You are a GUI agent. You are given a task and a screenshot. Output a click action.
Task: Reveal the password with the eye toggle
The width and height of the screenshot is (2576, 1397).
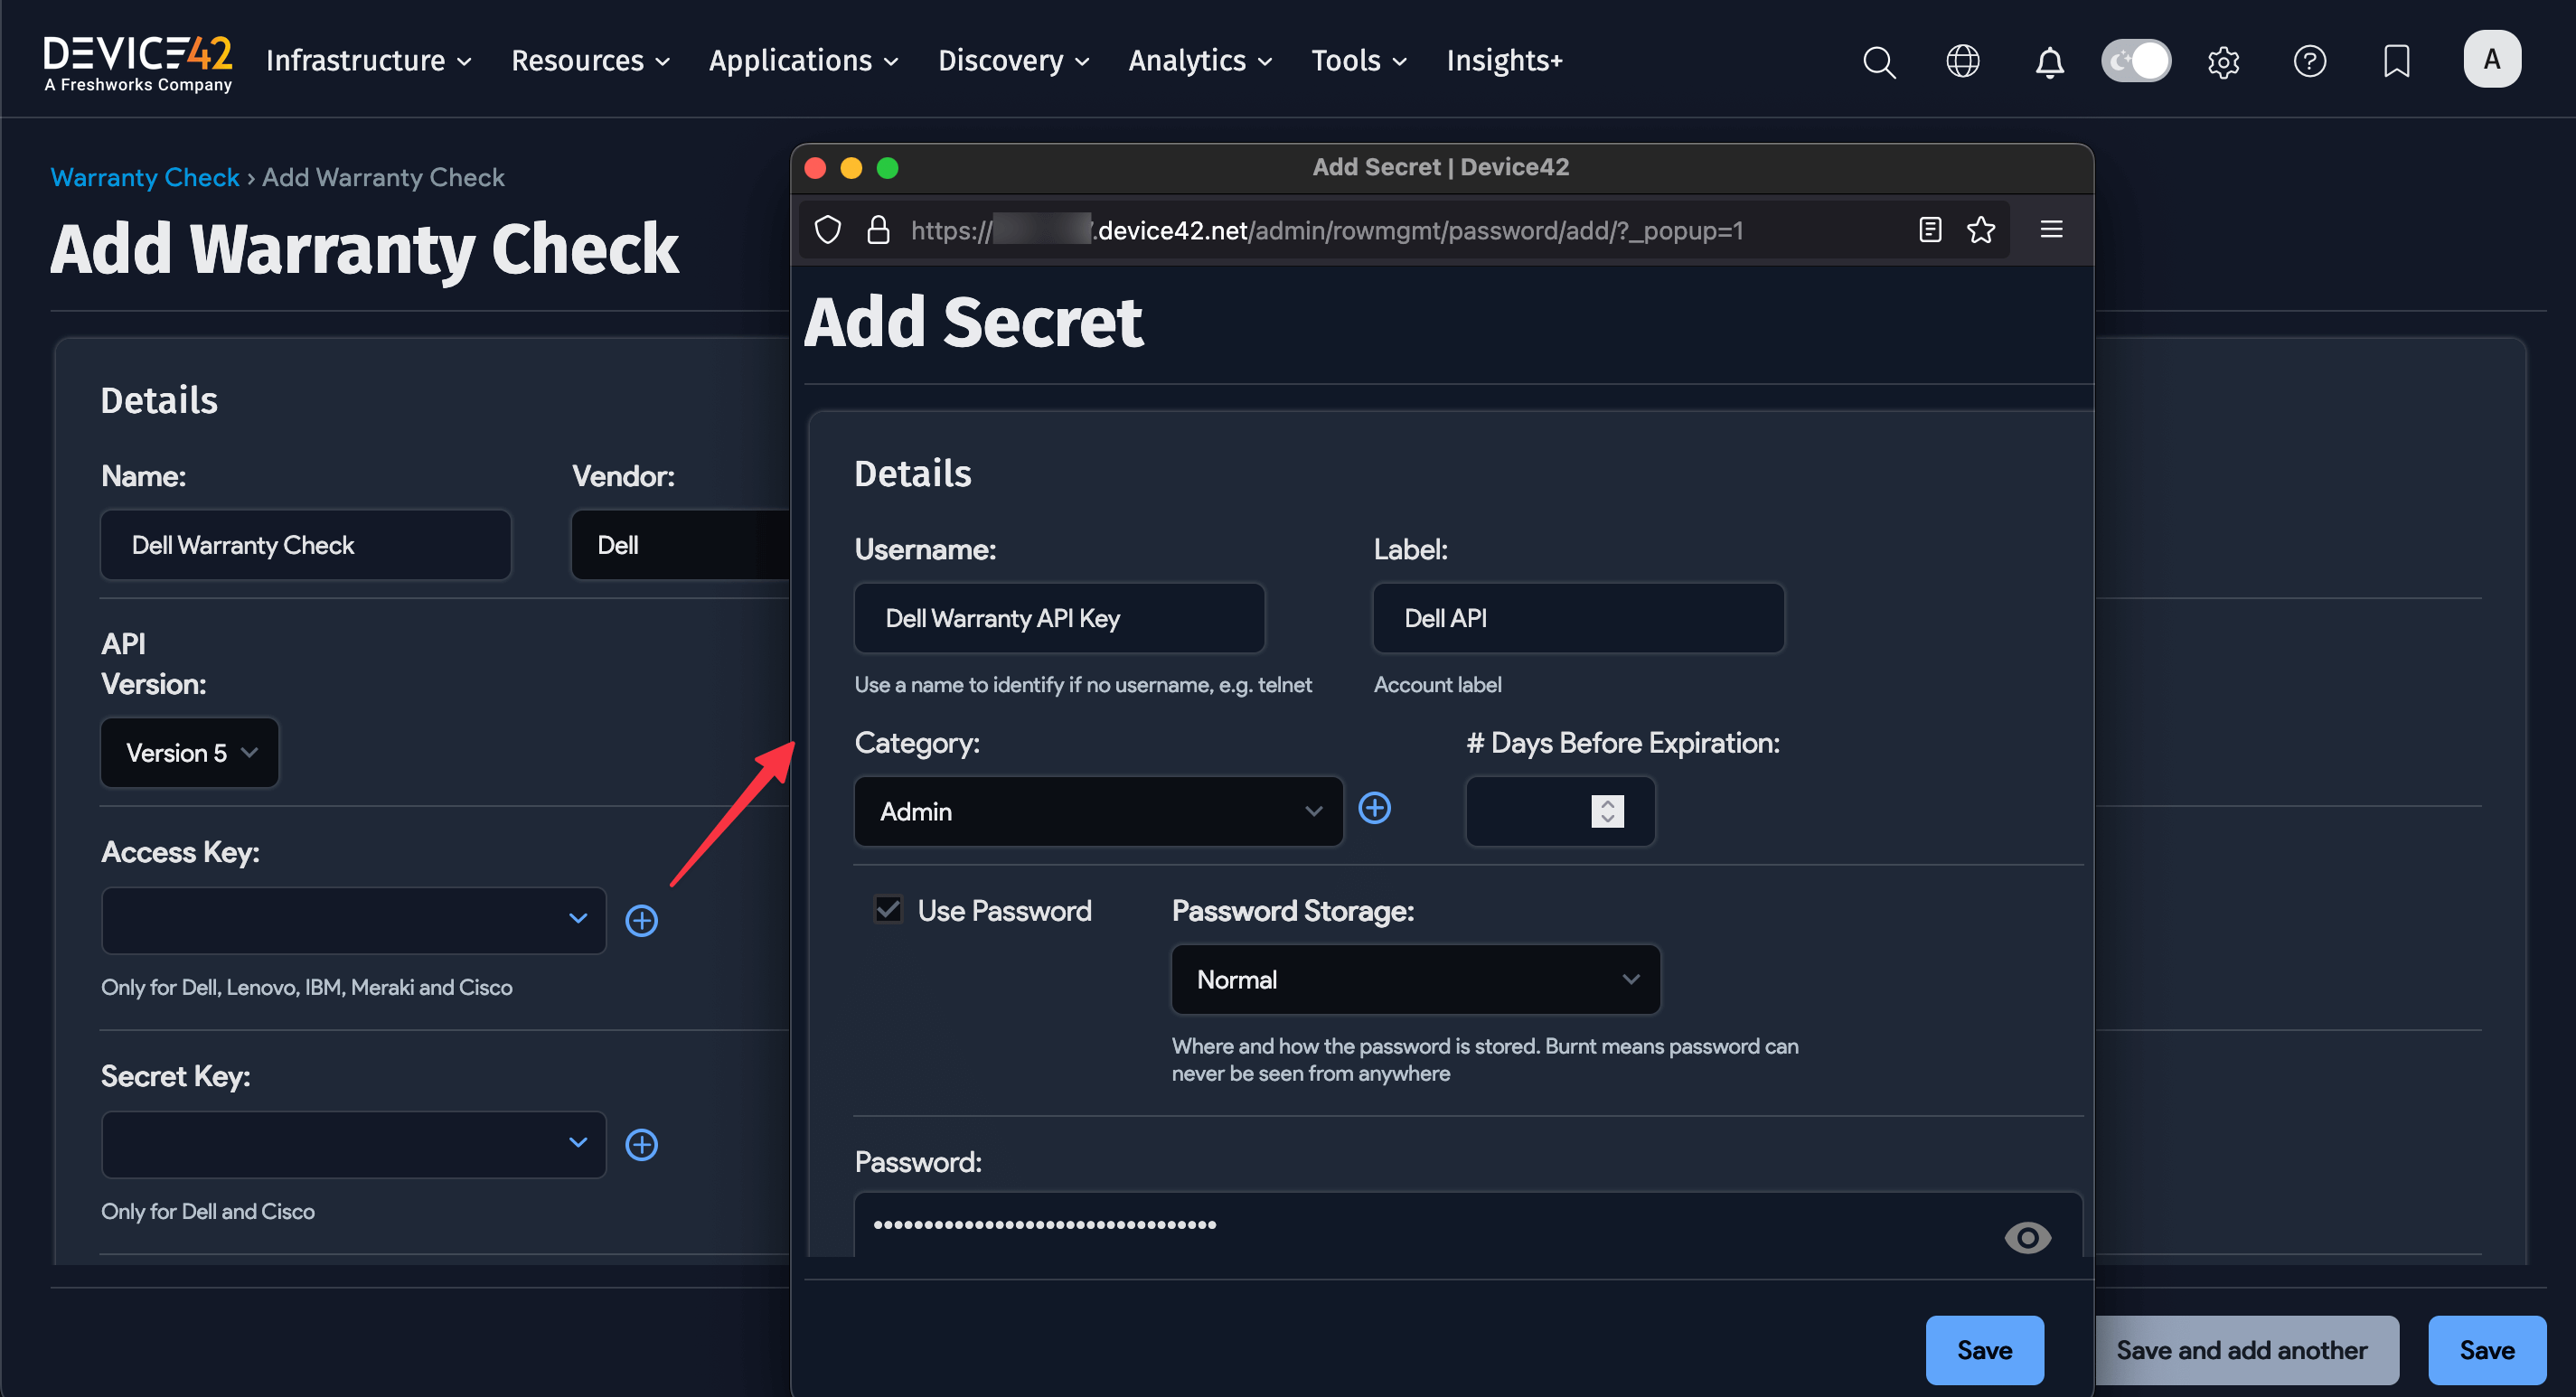coord(2029,1238)
